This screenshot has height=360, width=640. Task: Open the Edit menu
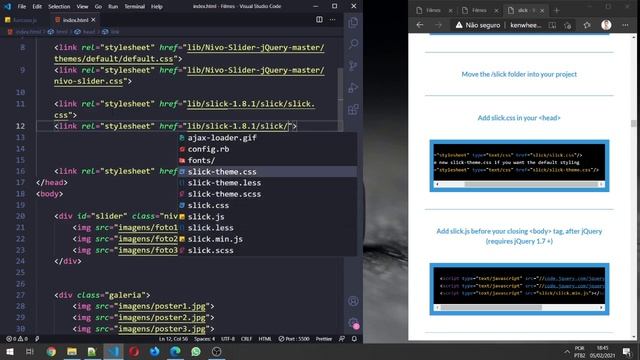(x=37, y=7)
